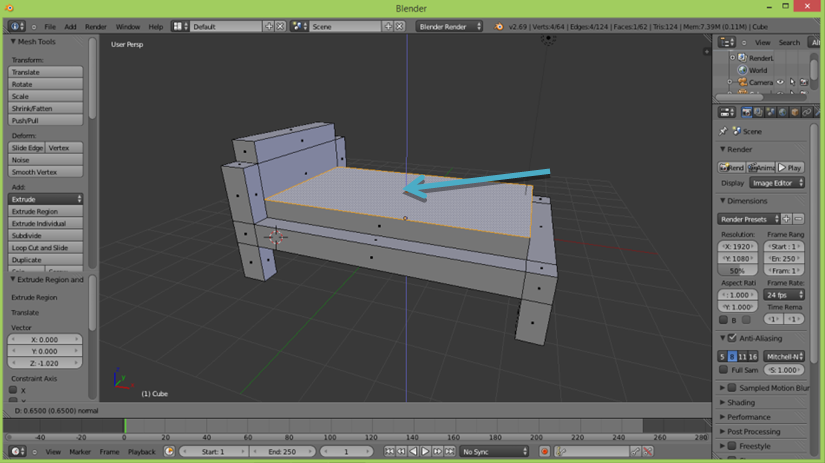Click the outliner editor type icon
The image size is (825, 463).
(727, 42)
